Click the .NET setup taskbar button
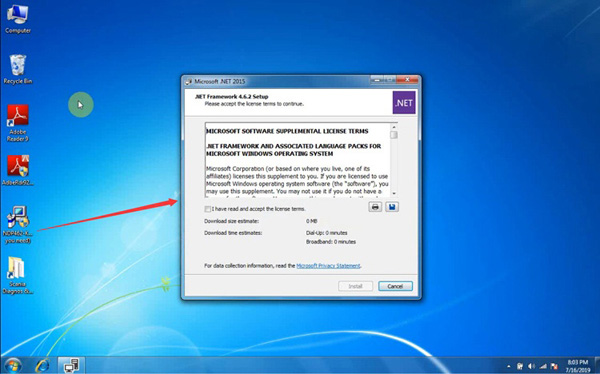This screenshot has height=374, width=600. click(x=71, y=366)
